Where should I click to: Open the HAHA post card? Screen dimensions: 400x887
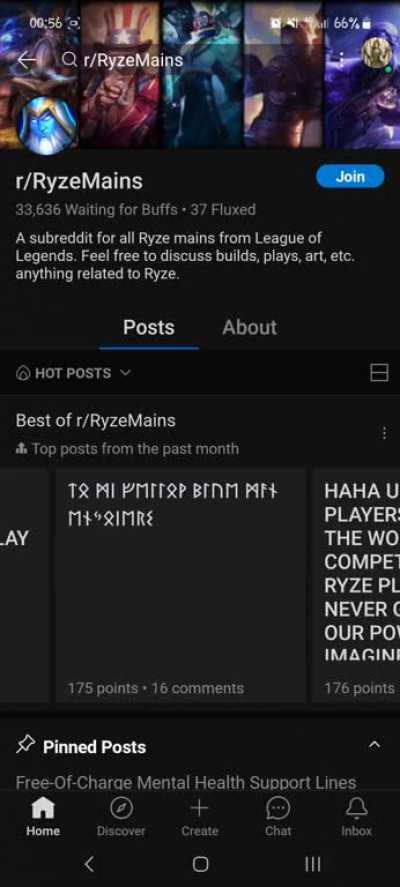(356, 585)
